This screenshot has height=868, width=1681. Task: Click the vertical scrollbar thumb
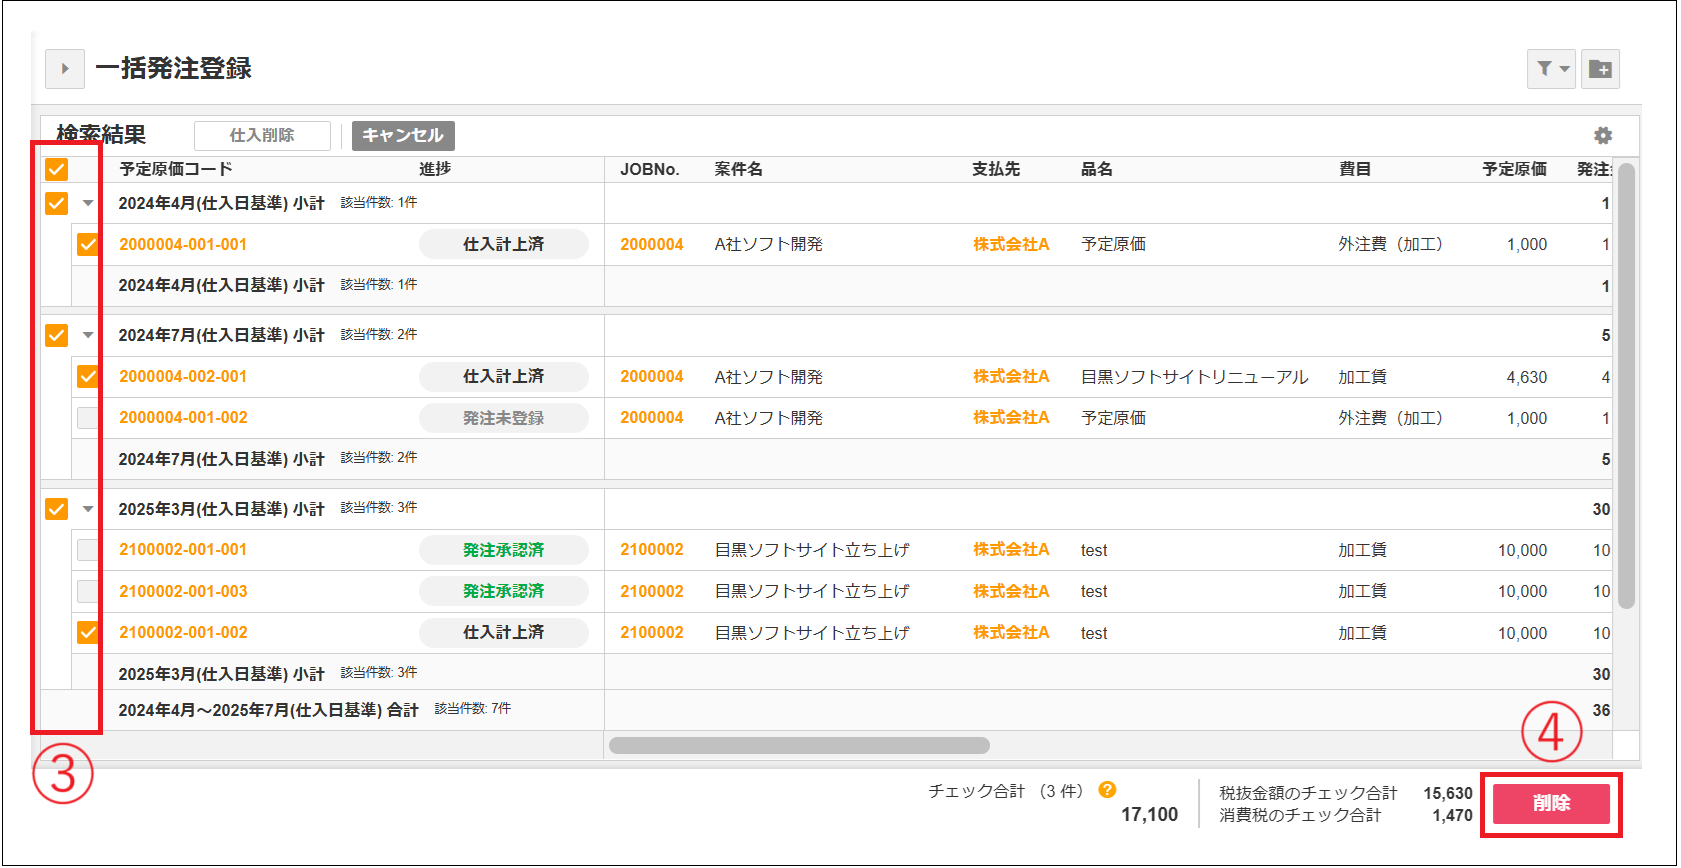pos(1626,385)
